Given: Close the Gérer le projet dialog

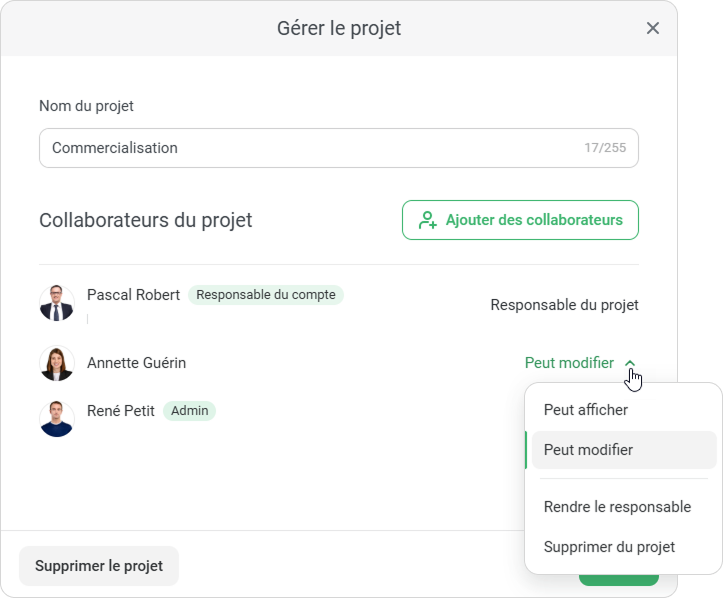Looking at the screenshot, I should (x=653, y=28).
